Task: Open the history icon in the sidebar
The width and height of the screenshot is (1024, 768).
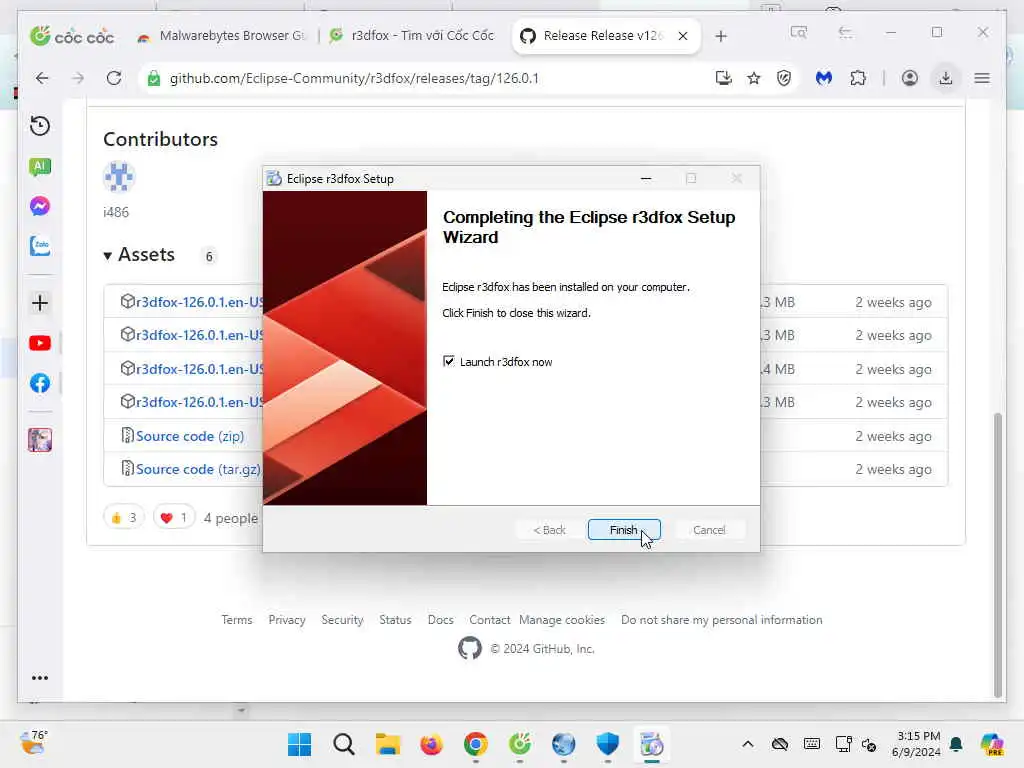Action: click(x=40, y=125)
